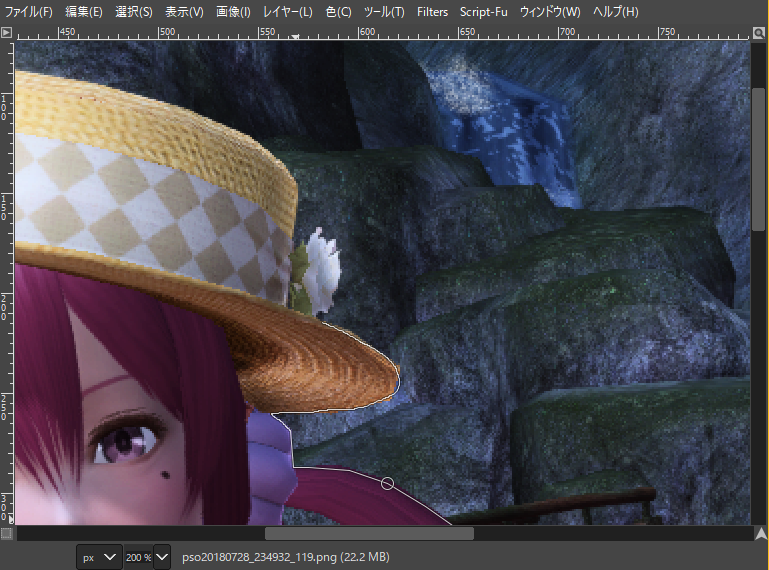
Task: Expand the zoom percentage dropdown arrow
Action: [x=162, y=557]
